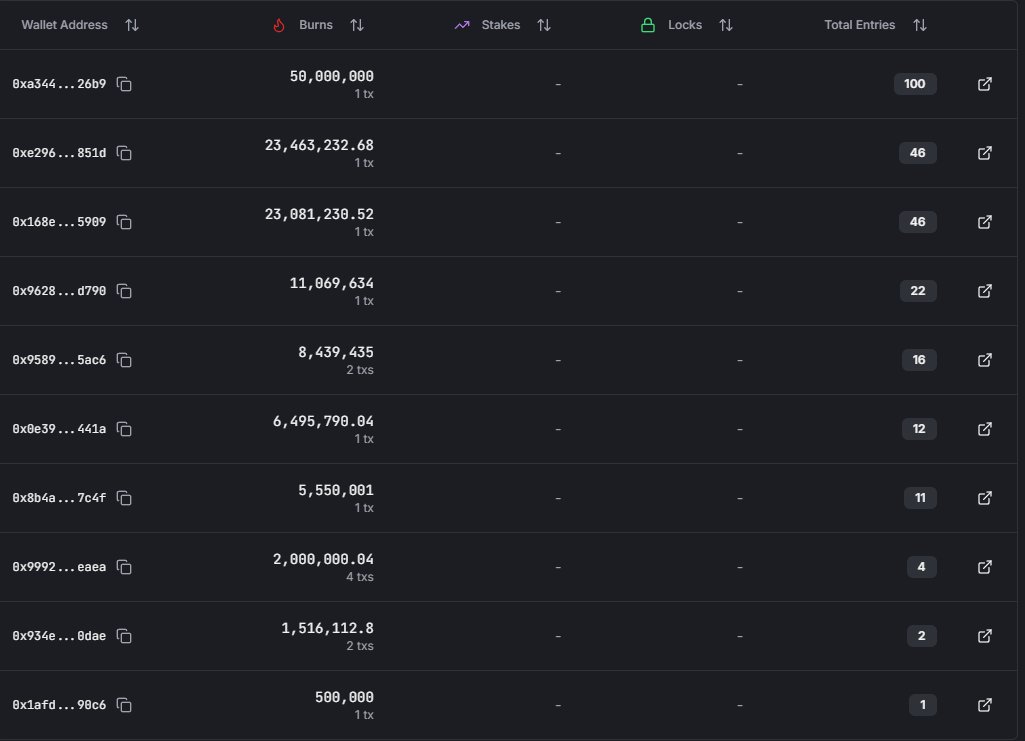Image resolution: width=1025 pixels, height=741 pixels.
Task: Select address text 0x934e...0dae
Action: tap(59, 636)
